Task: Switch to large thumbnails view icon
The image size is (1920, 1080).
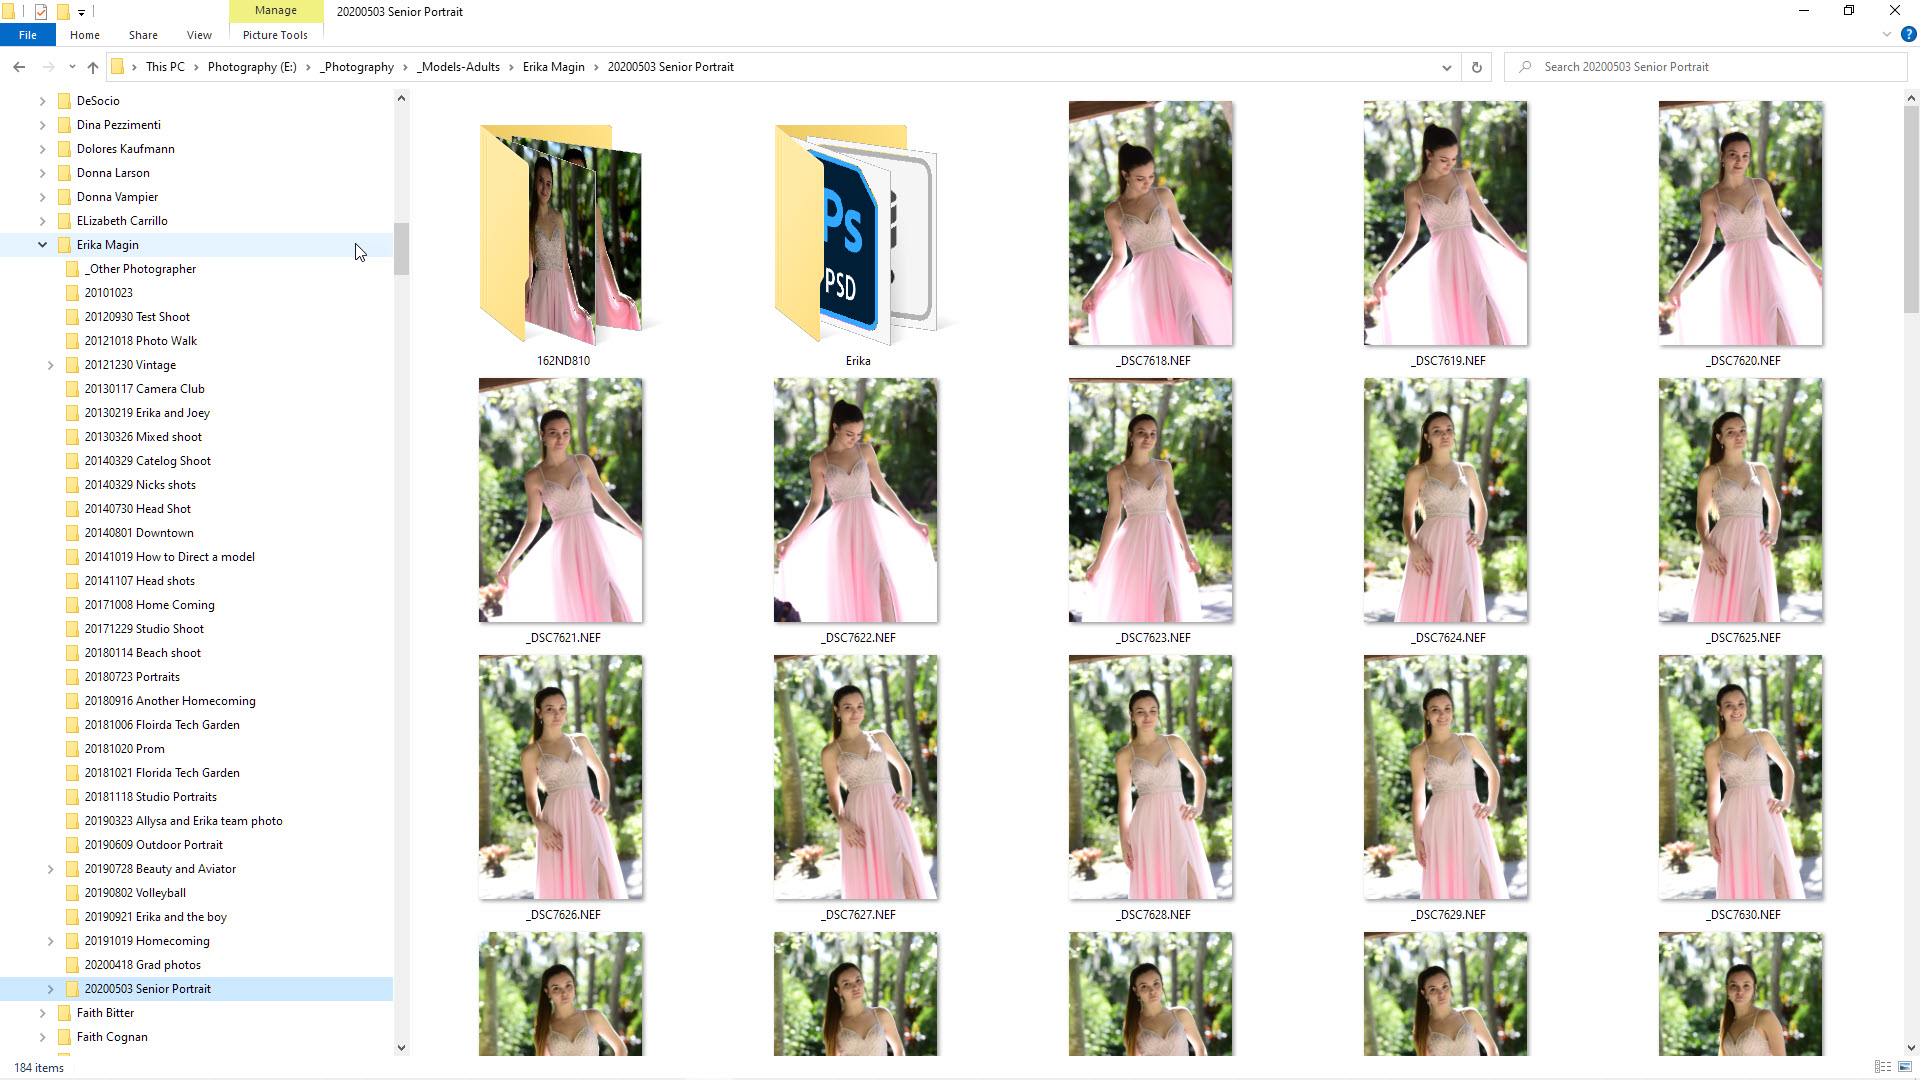Action: coord(1905,1067)
